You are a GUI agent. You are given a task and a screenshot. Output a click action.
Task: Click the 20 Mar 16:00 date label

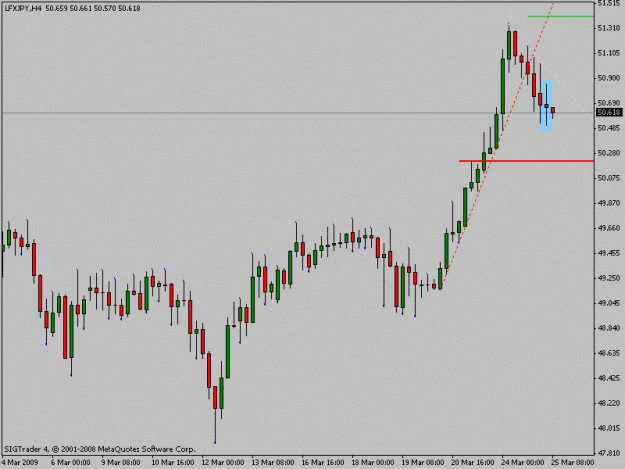(473, 462)
